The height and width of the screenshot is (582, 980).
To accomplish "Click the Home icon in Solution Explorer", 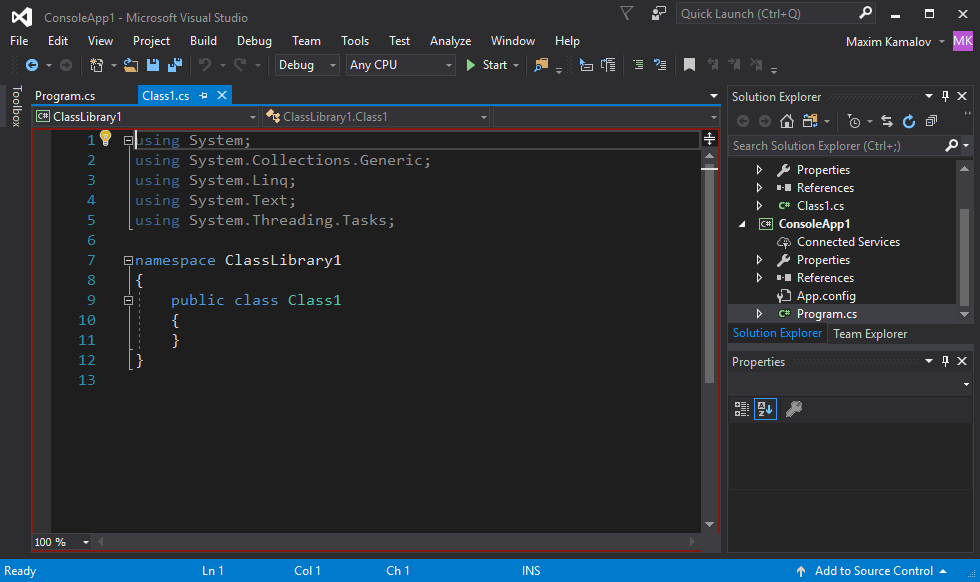I will point(787,121).
